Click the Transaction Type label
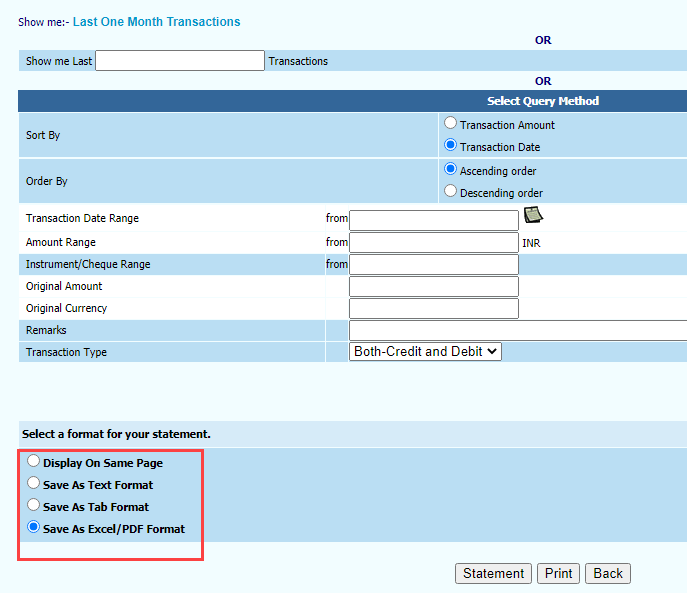The image size is (687, 593). [66, 352]
